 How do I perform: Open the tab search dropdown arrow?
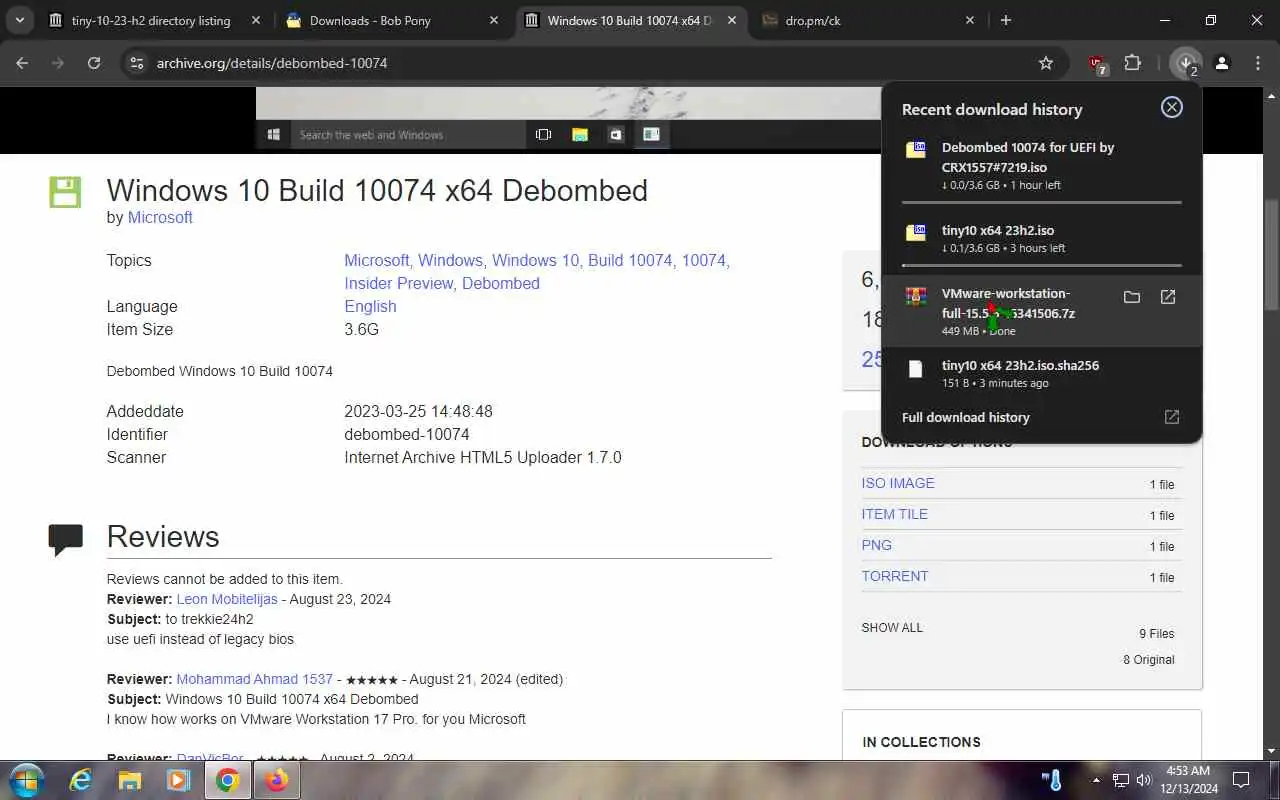pos(19,20)
